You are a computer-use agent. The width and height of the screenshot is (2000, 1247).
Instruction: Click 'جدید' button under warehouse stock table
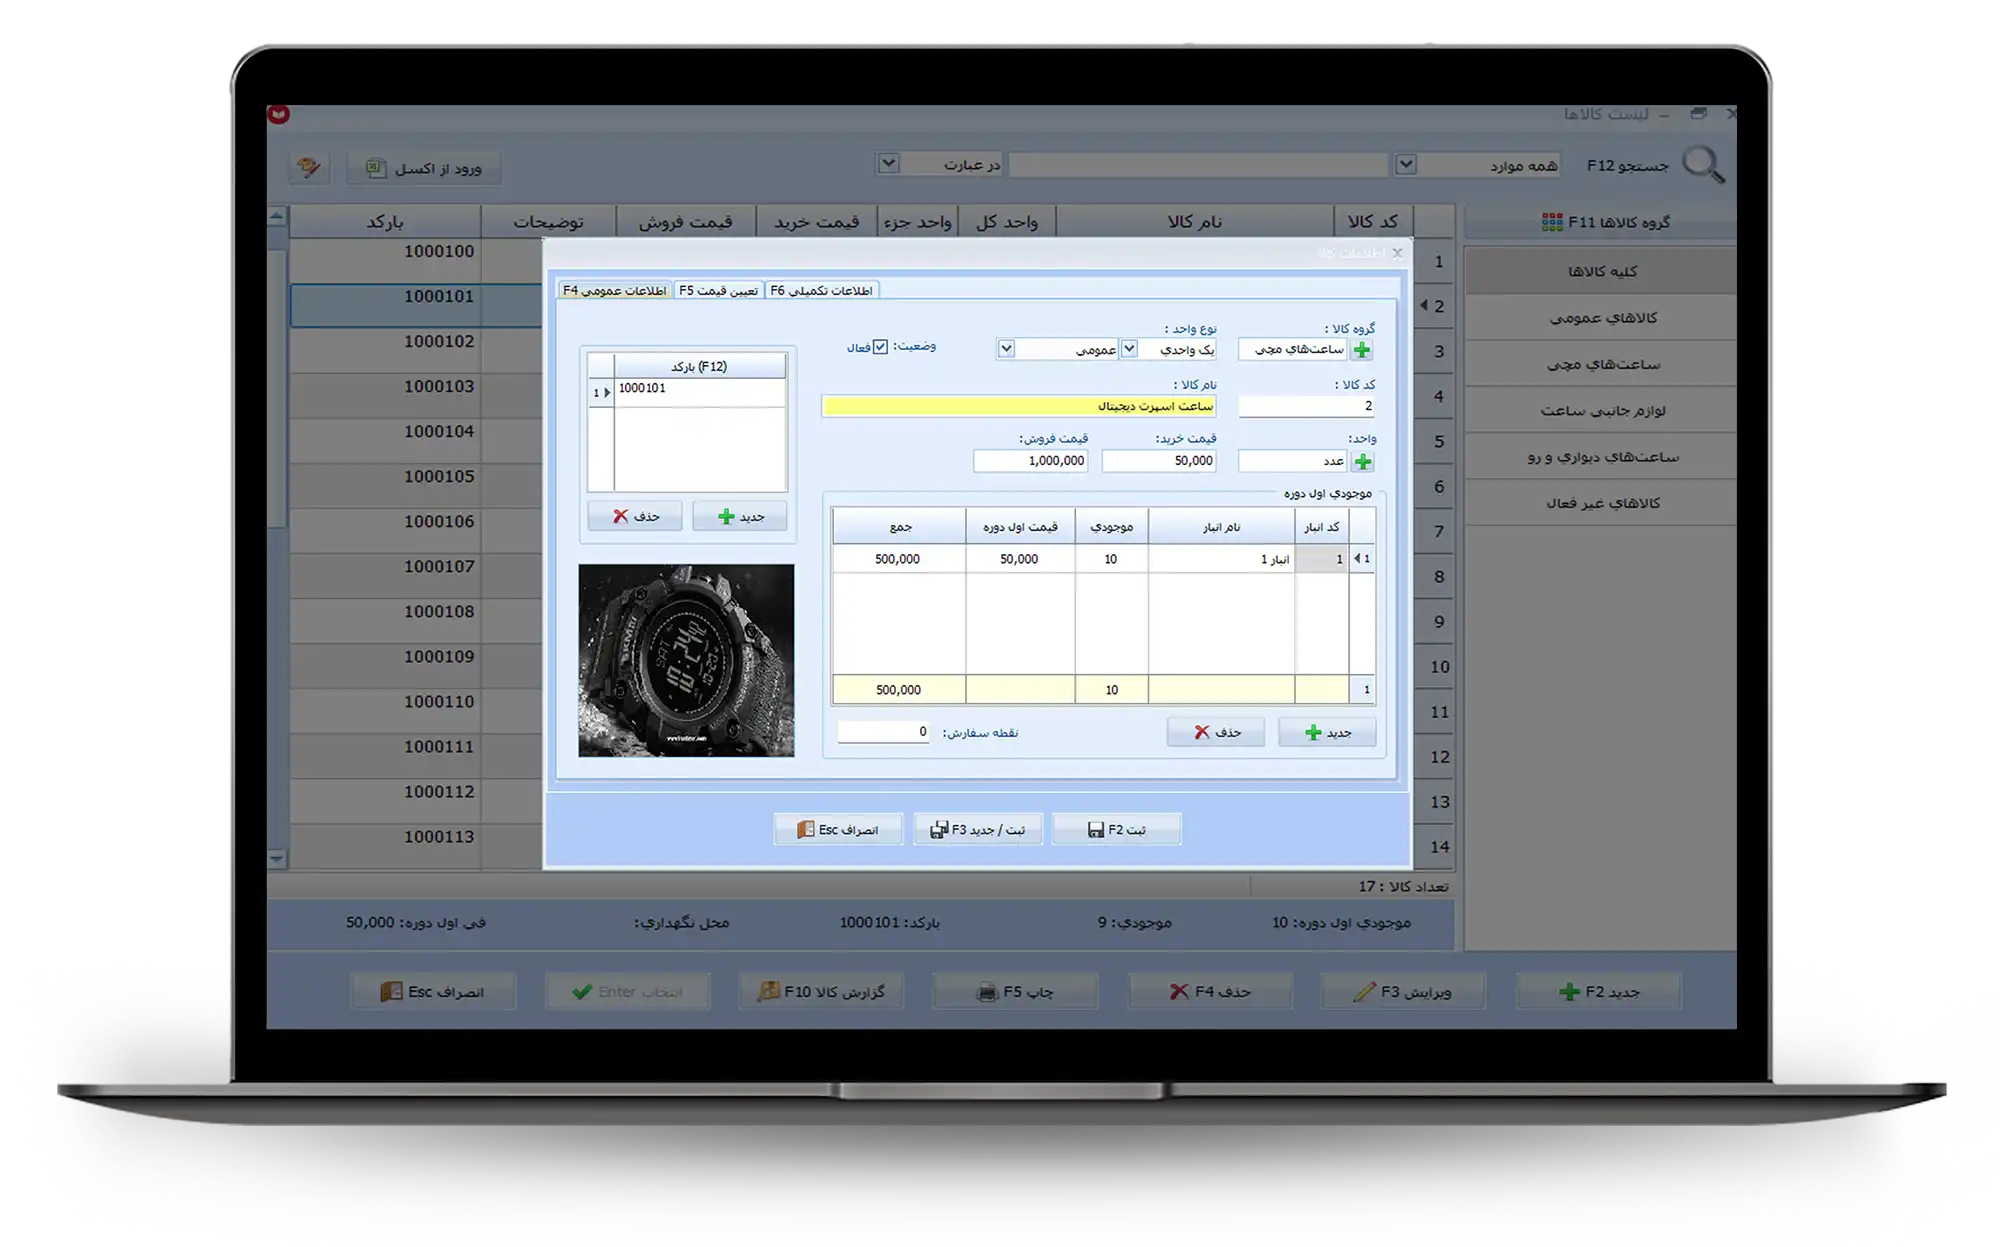[1327, 733]
